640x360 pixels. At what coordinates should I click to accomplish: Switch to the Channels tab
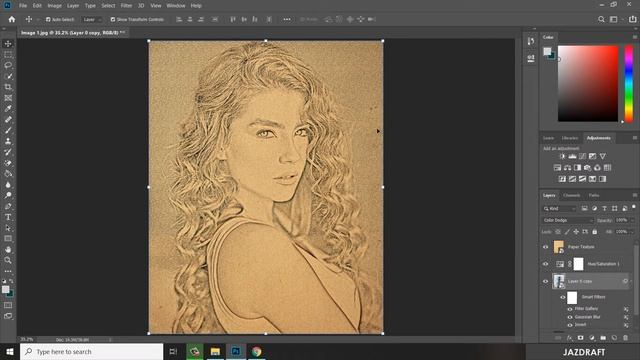click(571, 195)
